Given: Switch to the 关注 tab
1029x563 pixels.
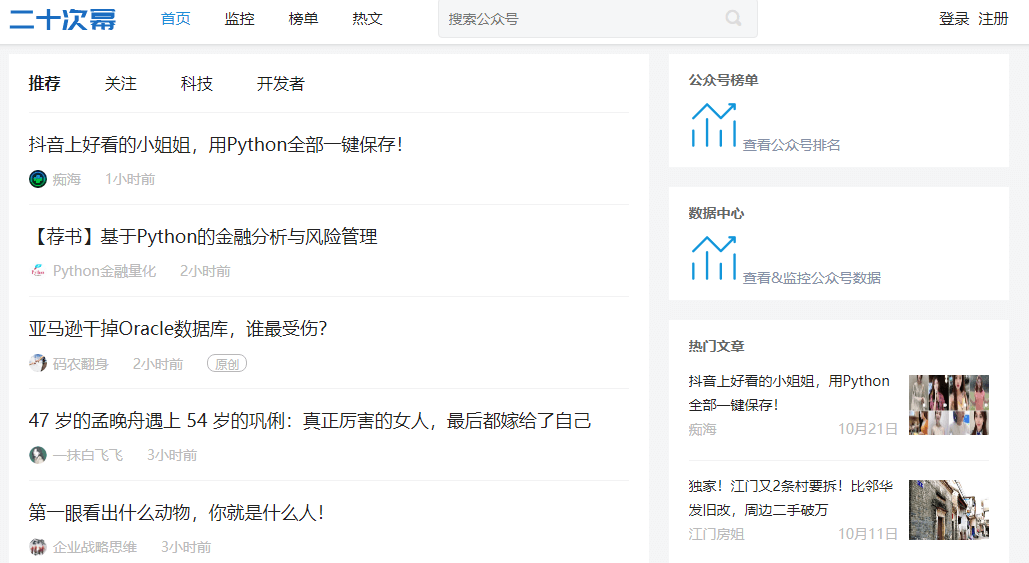Looking at the screenshot, I should click(120, 84).
